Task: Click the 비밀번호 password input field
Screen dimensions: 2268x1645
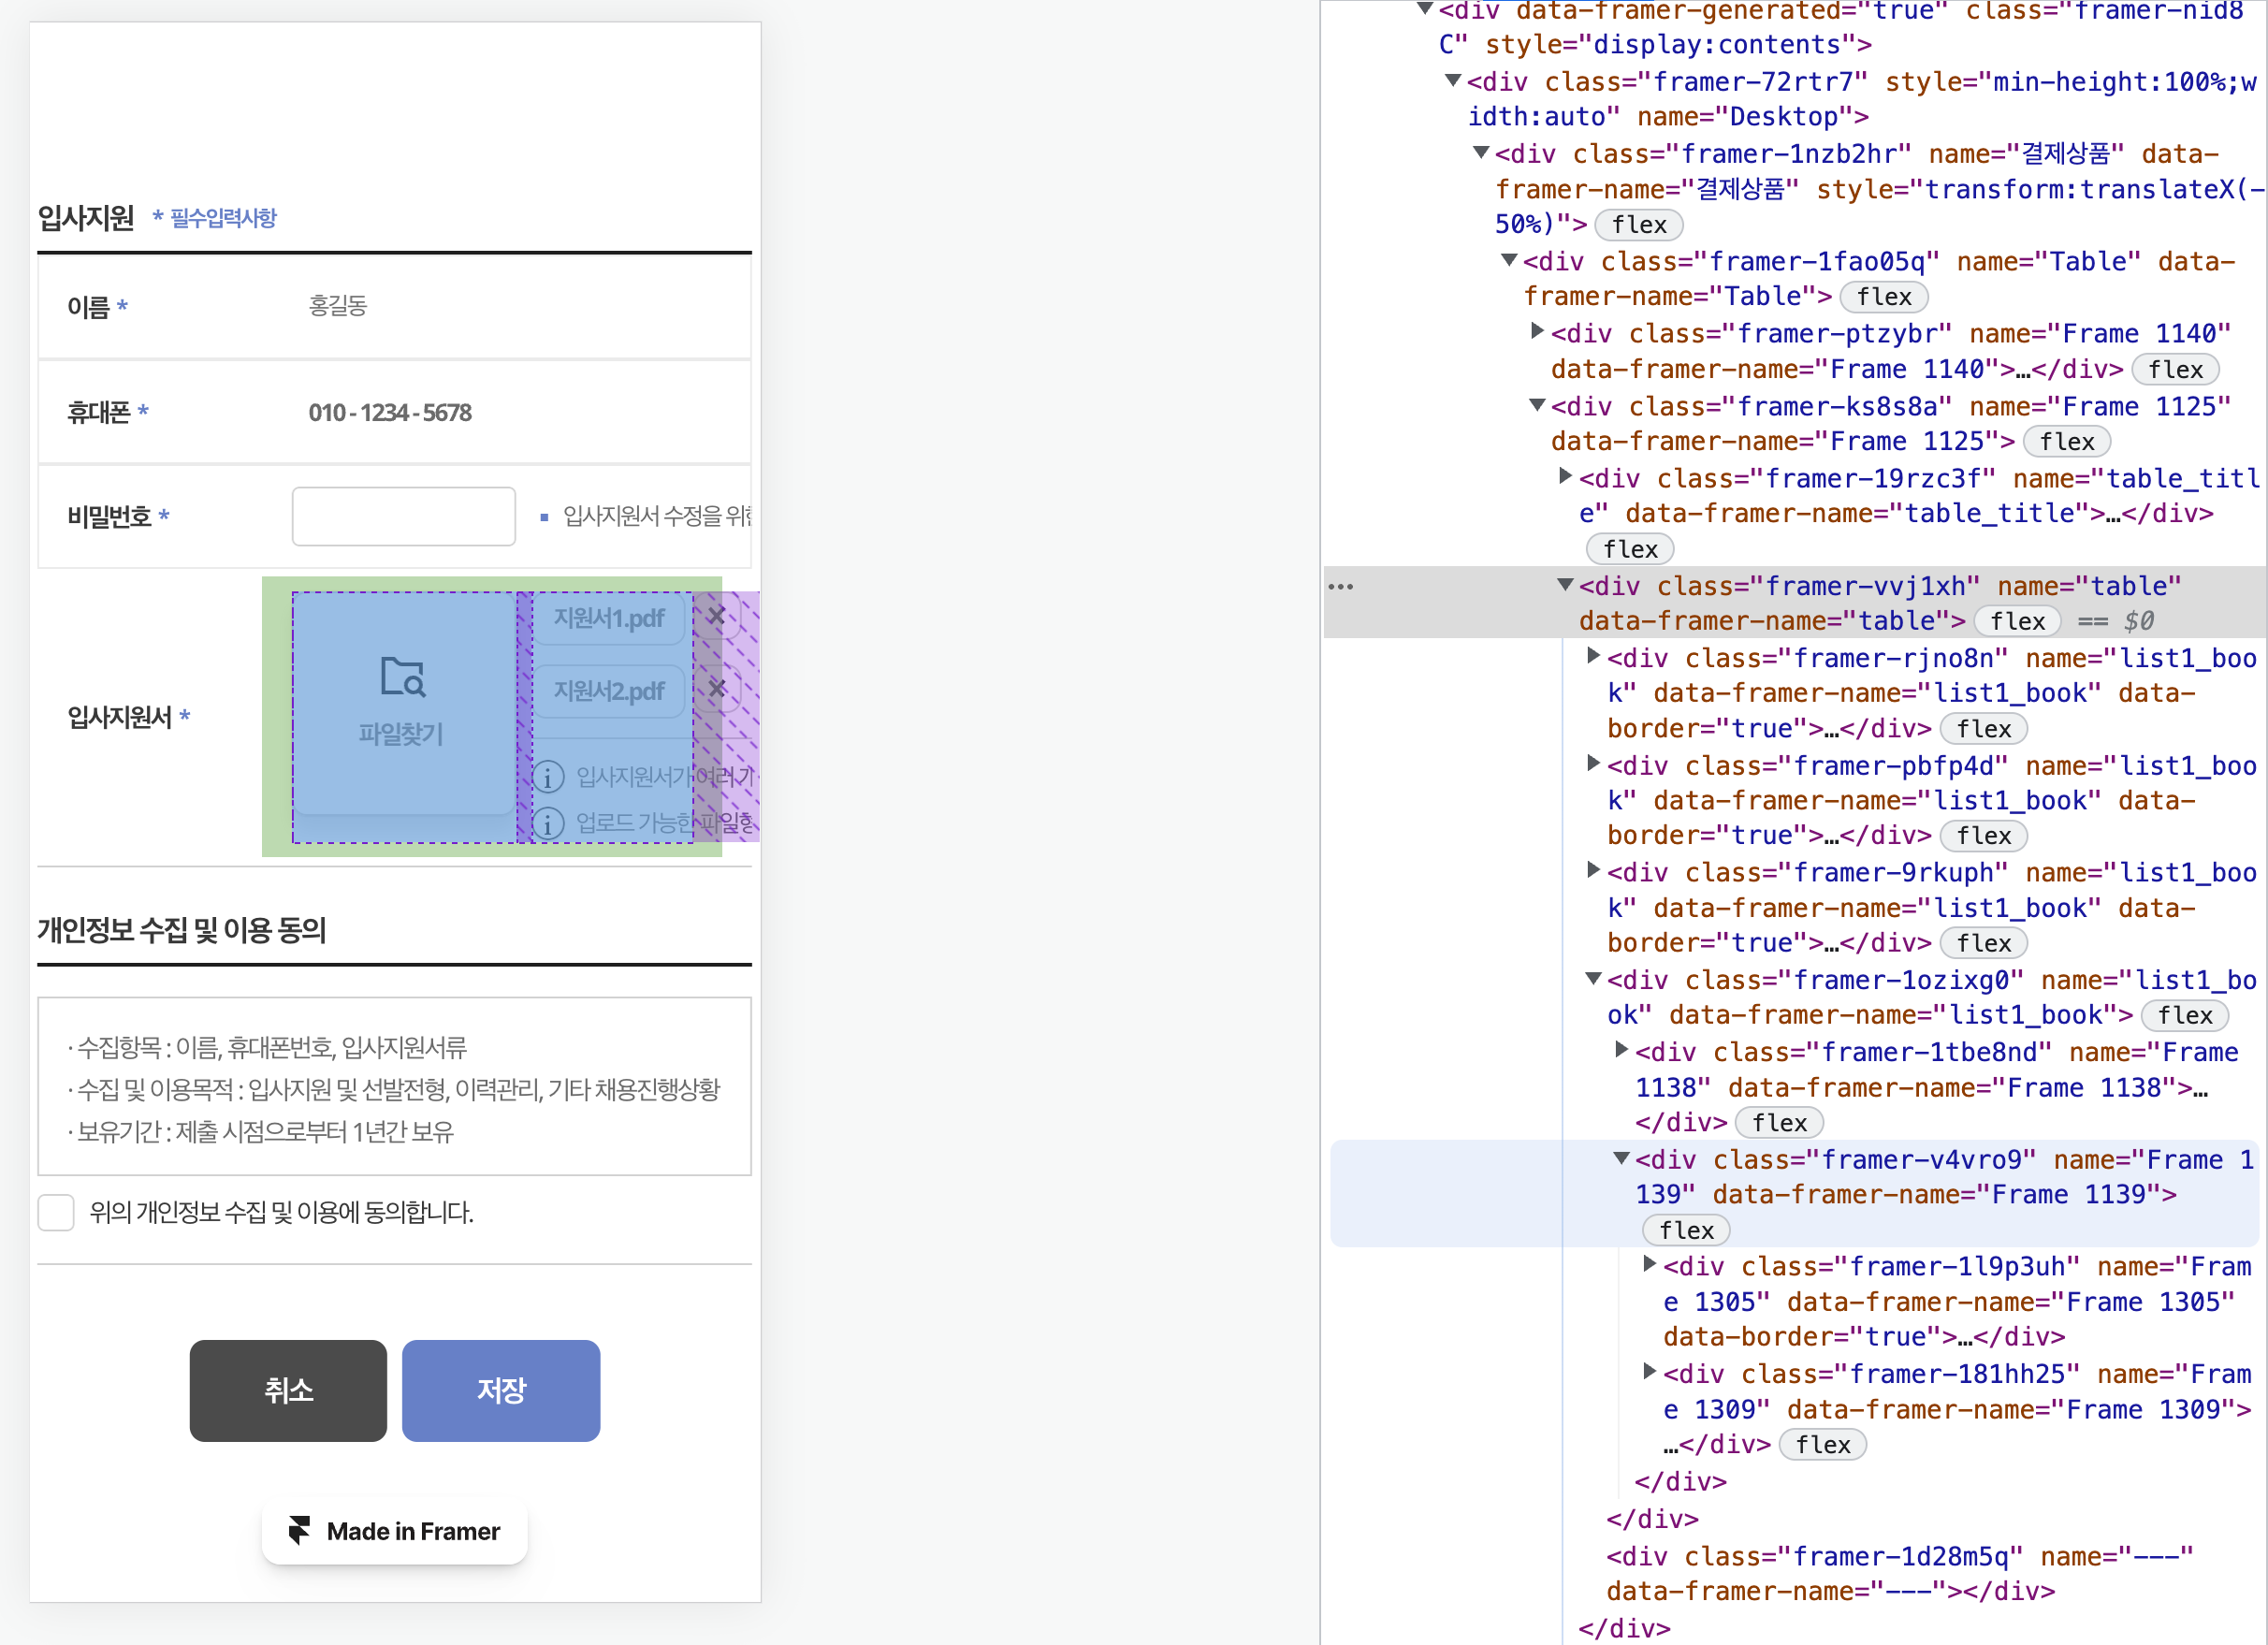Action: 403,516
